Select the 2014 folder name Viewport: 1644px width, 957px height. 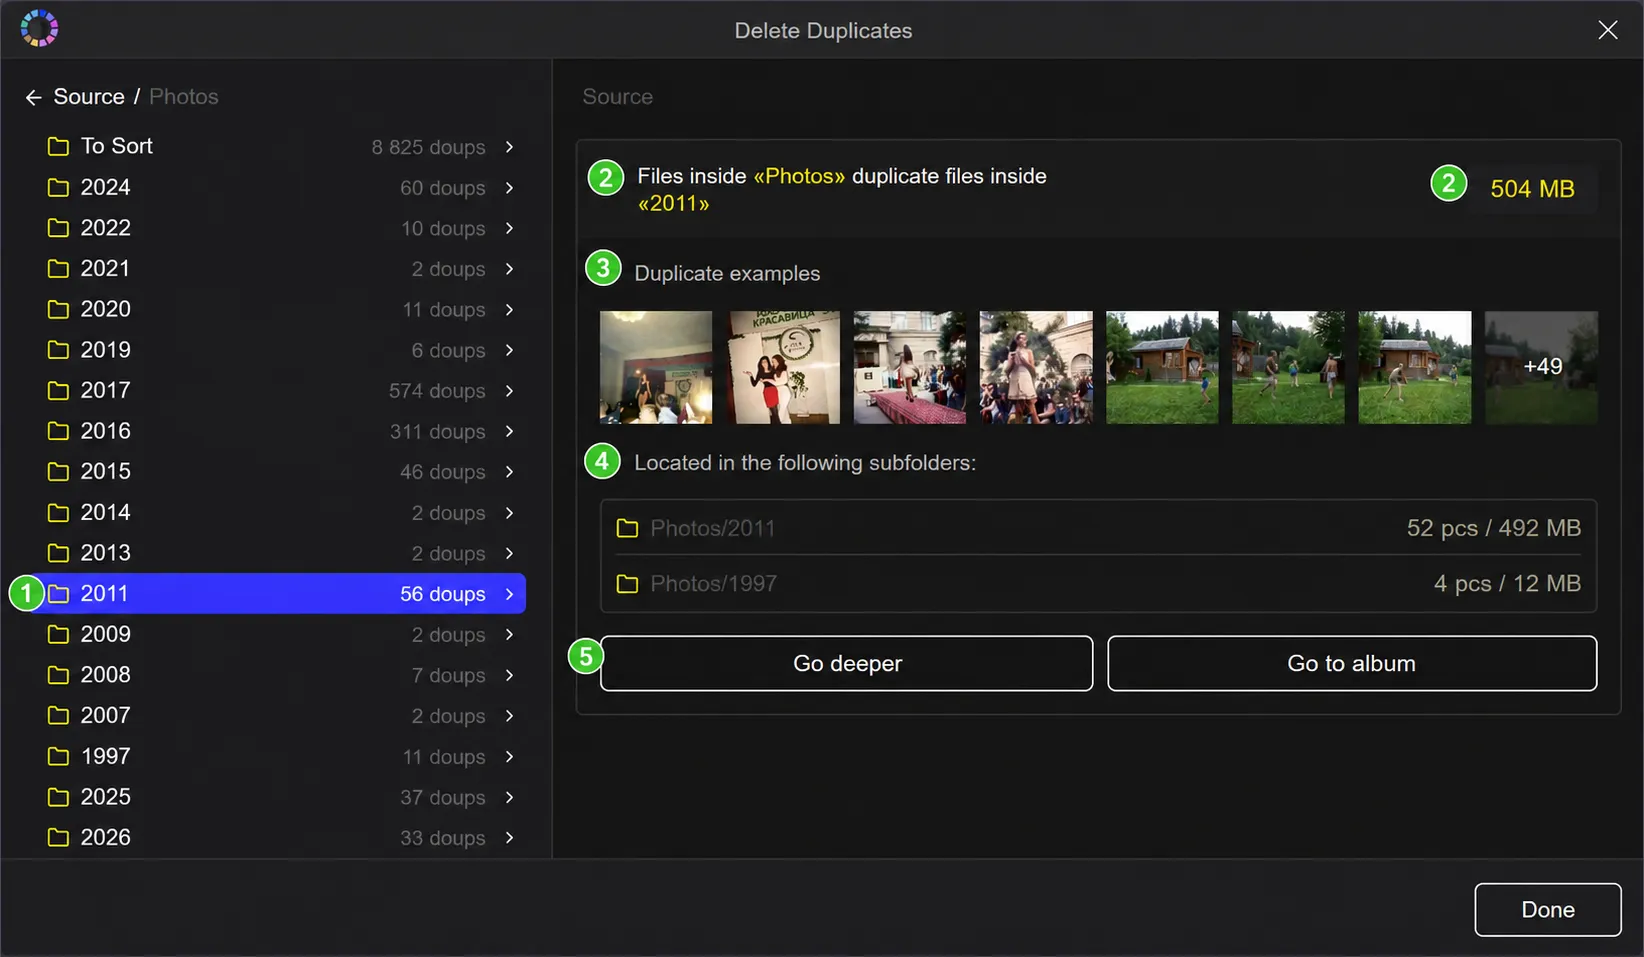[x=106, y=513]
